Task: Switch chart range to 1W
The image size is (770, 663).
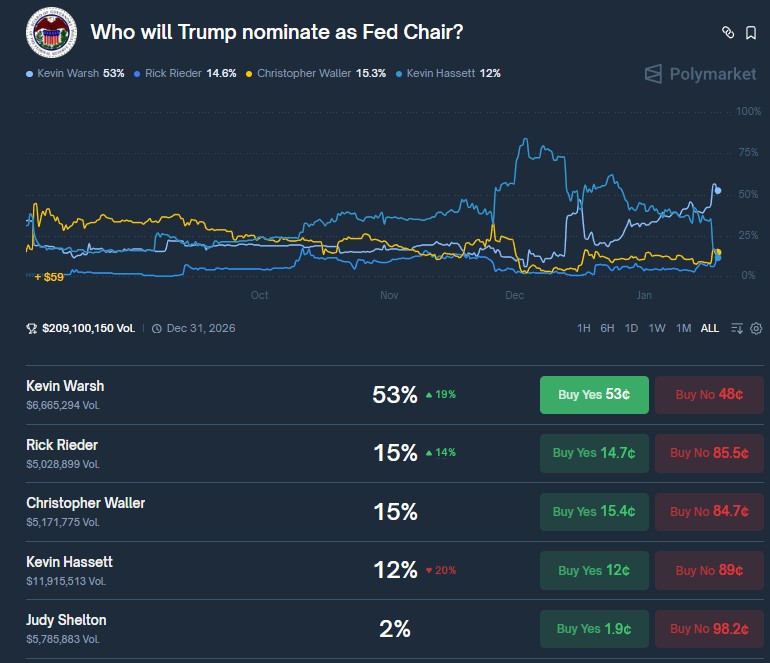Action: 657,328
